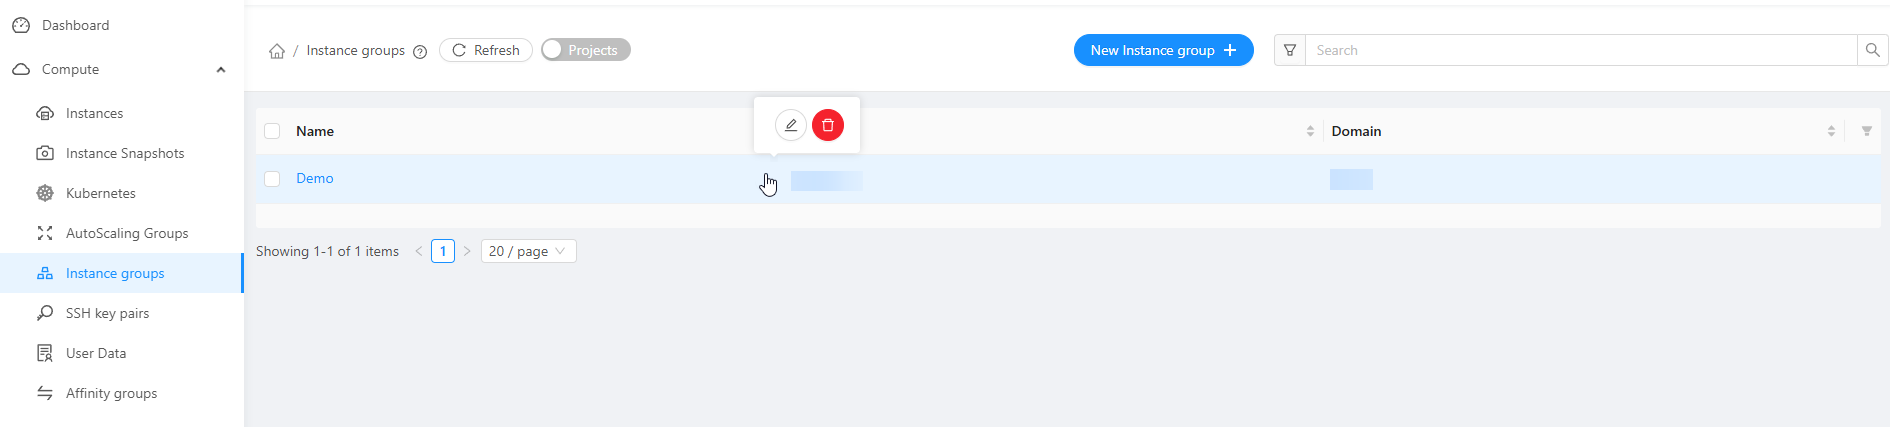This screenshot has height=427, width=1890.
Task: Sort by the Domain column arrows
Action: point(1831,131)
